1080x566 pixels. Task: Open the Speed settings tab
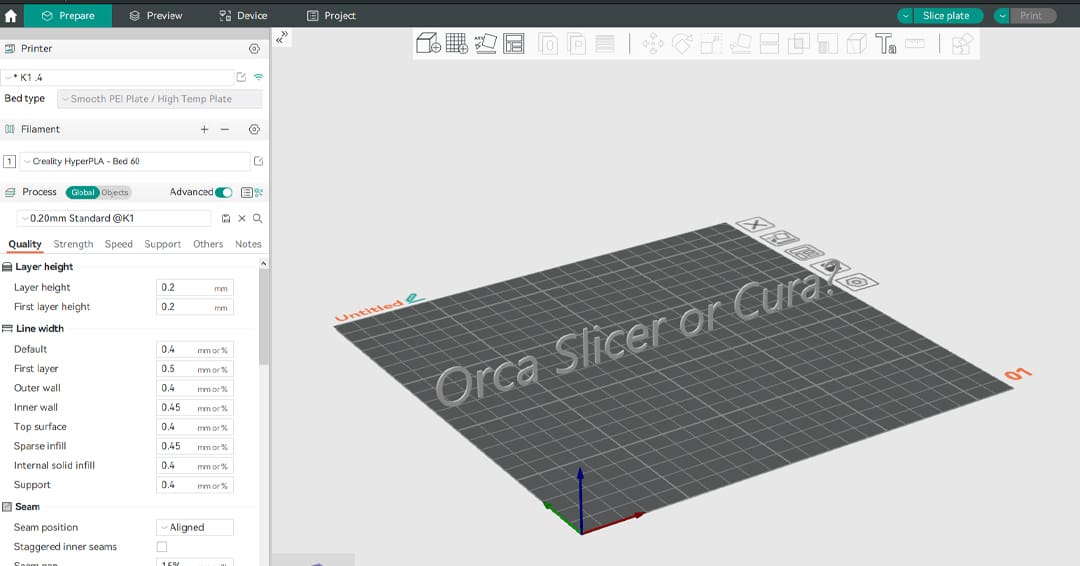pos(118,244)
